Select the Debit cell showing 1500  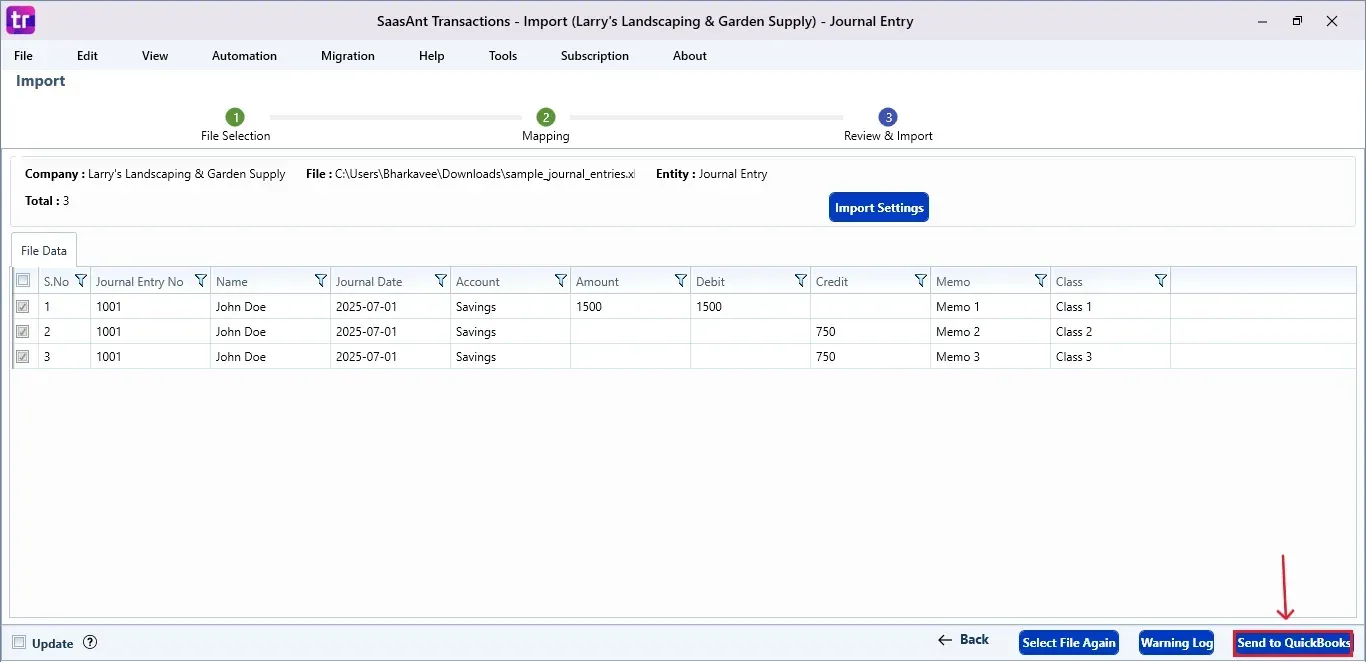tap(750, 306)
